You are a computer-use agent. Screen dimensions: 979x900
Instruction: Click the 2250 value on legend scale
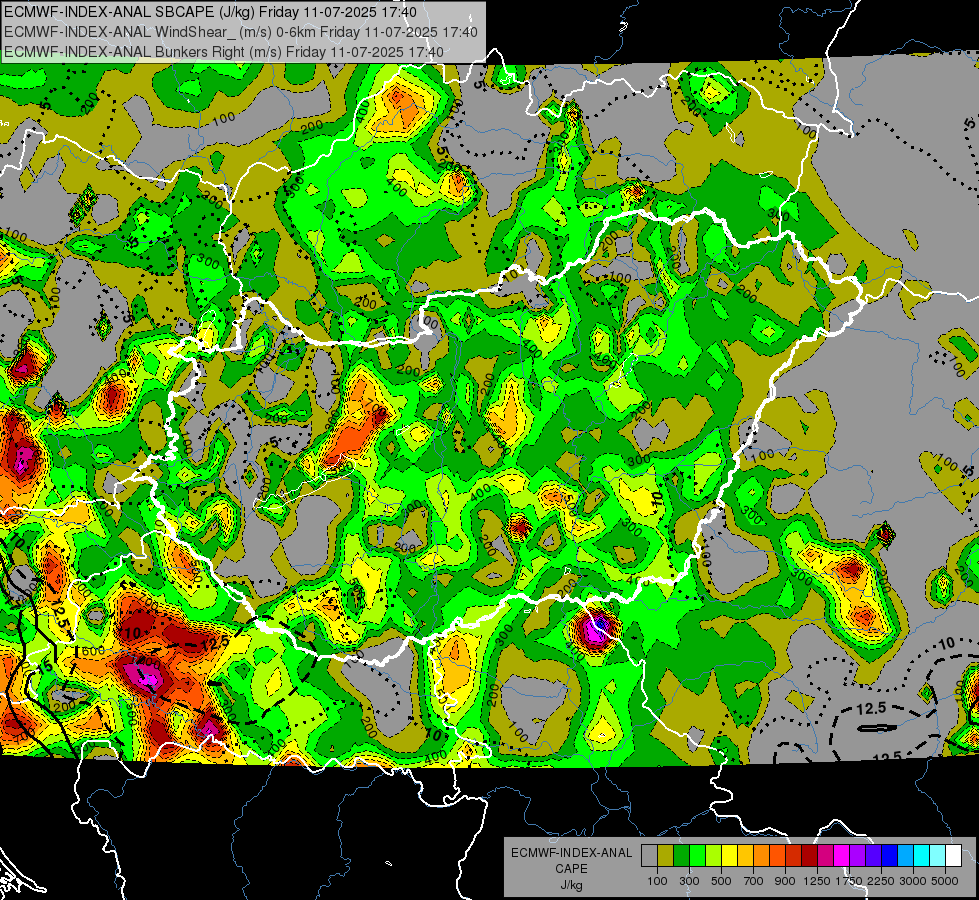coord(881,881)
